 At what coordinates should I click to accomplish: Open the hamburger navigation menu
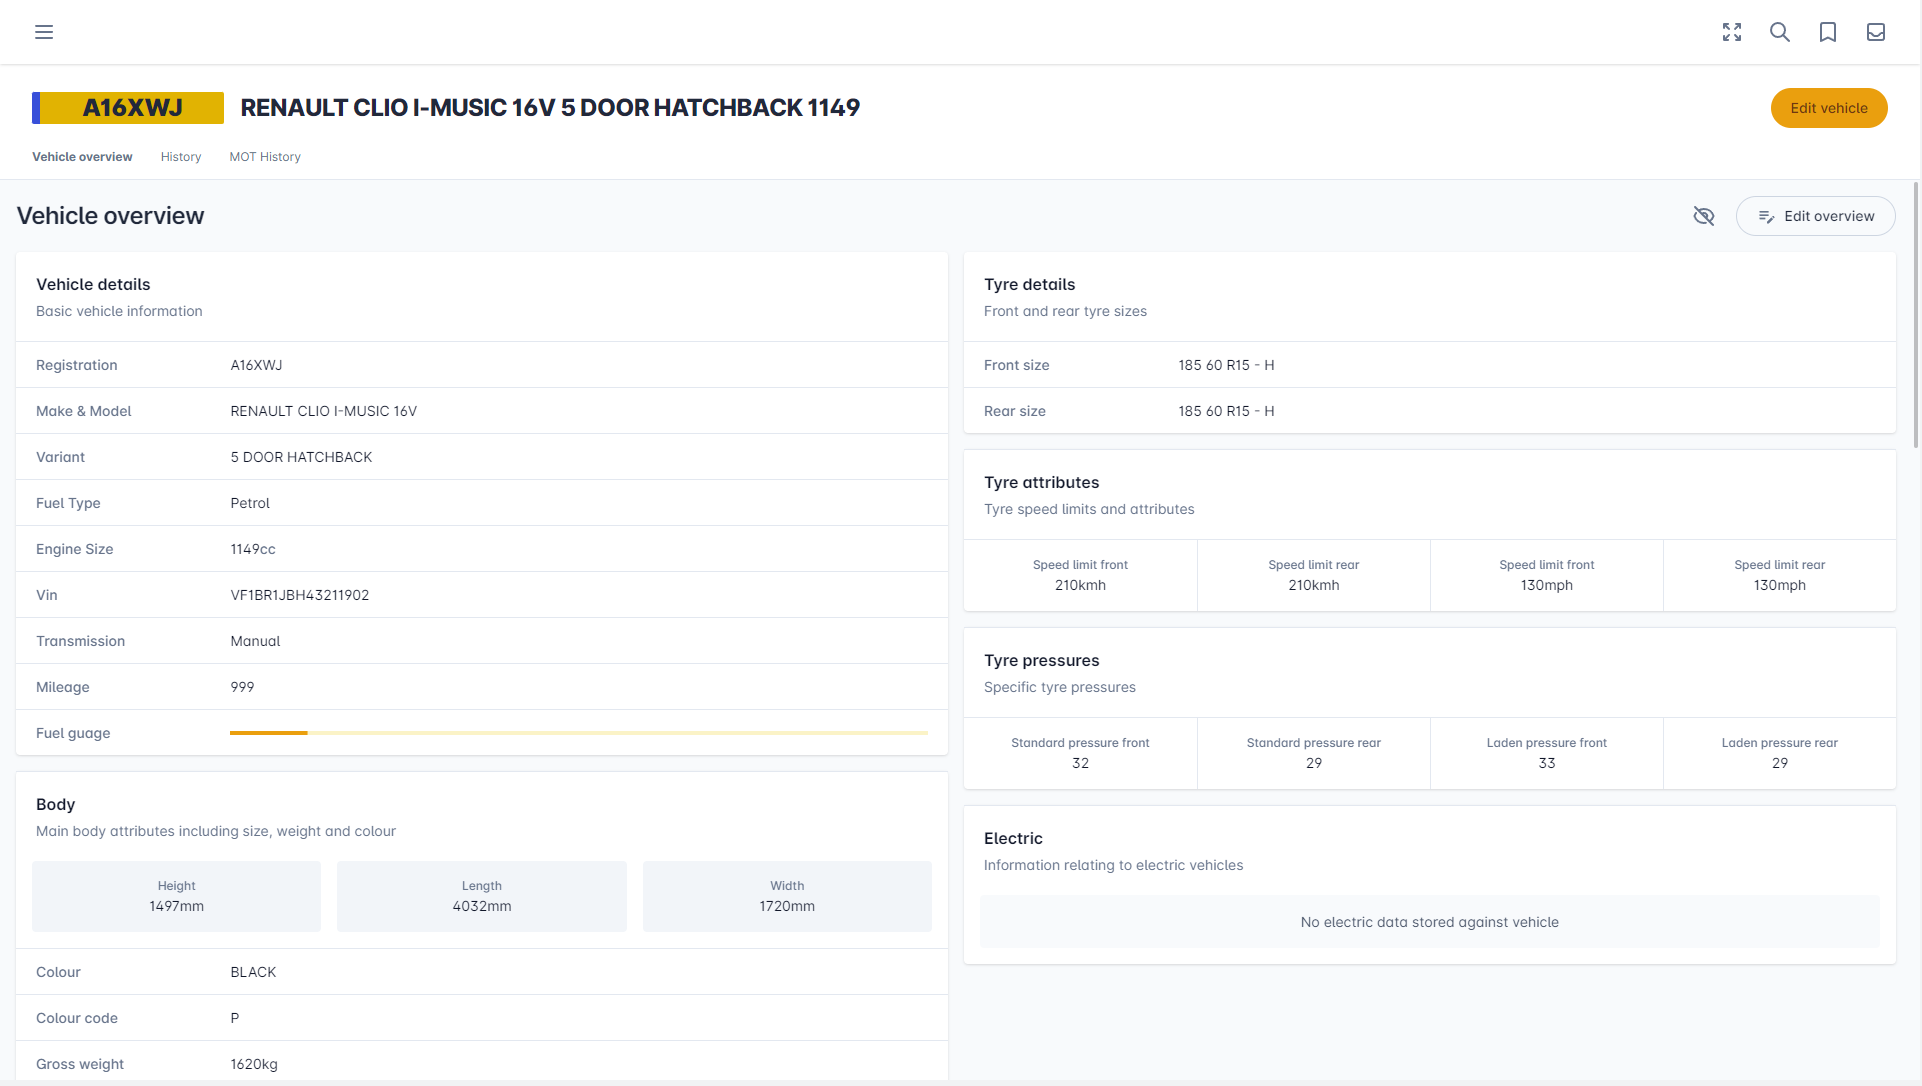coord(44,31)
